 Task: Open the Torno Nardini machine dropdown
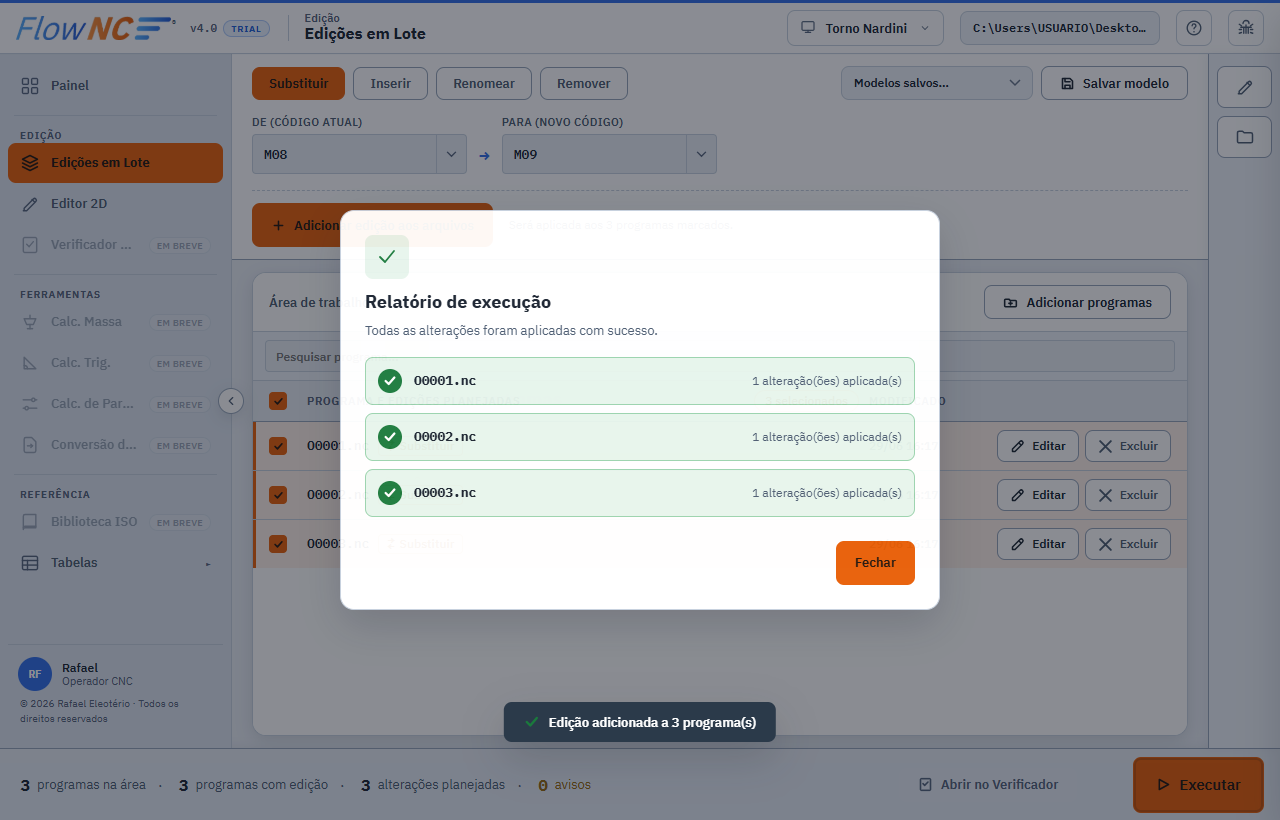click(x=866, y=28)
